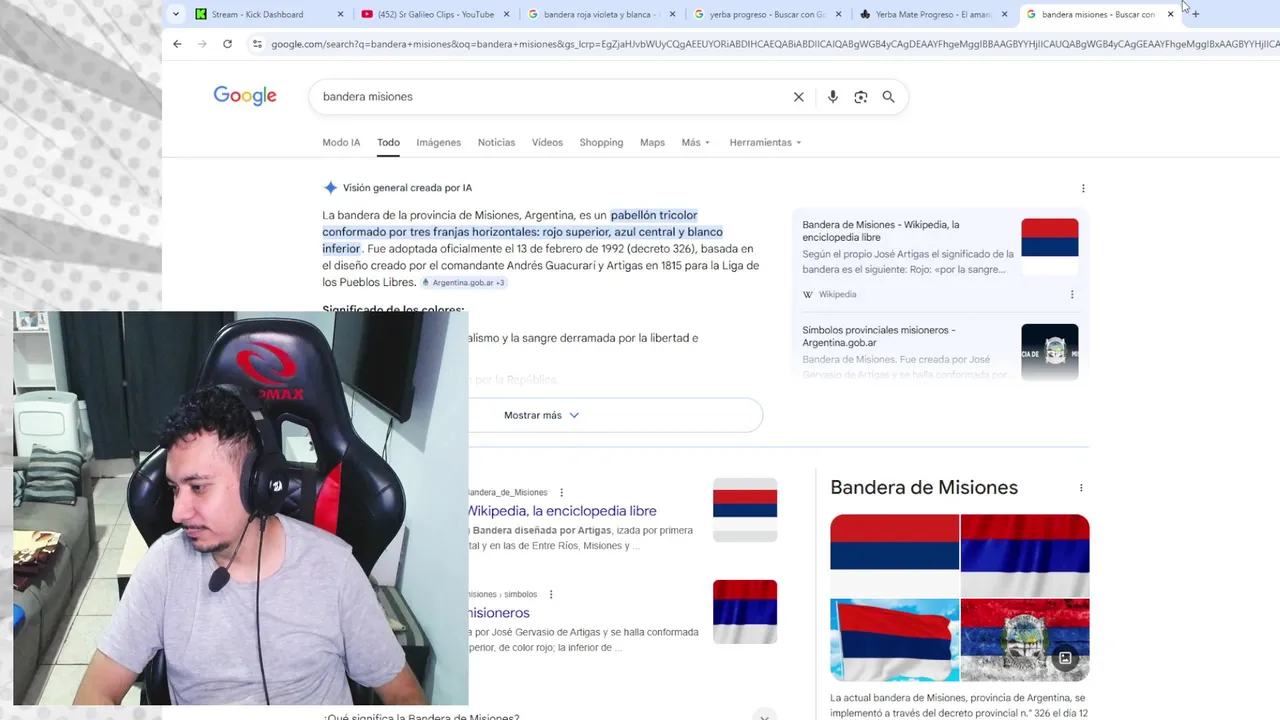
Task: Reload the current page
Action: (227, 44)
